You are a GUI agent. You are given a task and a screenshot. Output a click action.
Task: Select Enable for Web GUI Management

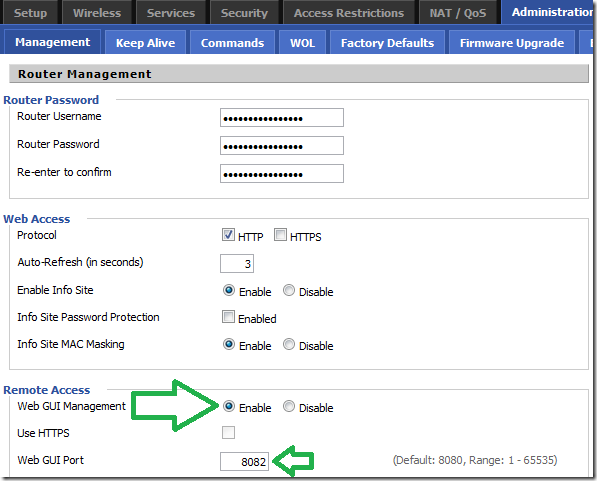(x=228, y=406)
